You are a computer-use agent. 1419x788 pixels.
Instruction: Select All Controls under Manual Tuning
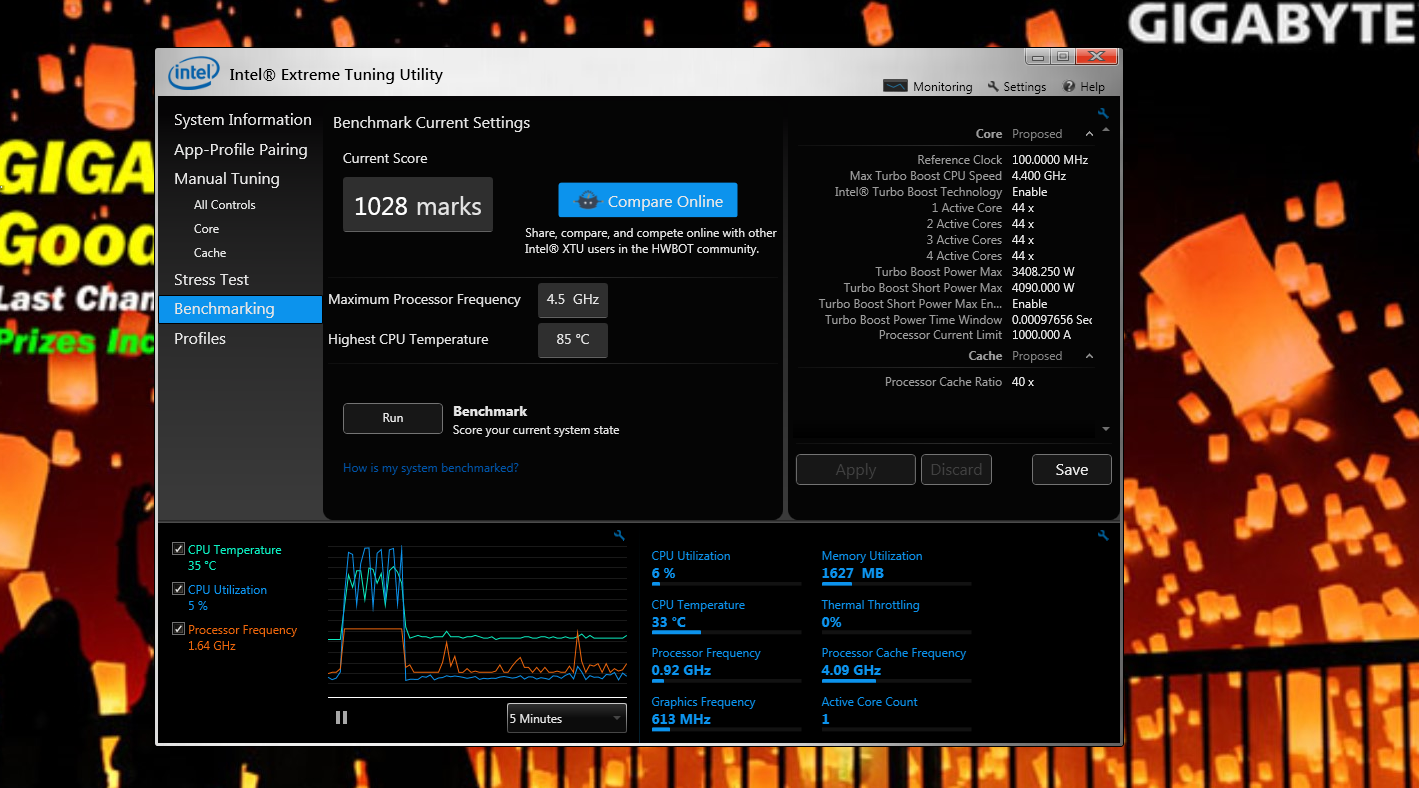click(225, 205)
